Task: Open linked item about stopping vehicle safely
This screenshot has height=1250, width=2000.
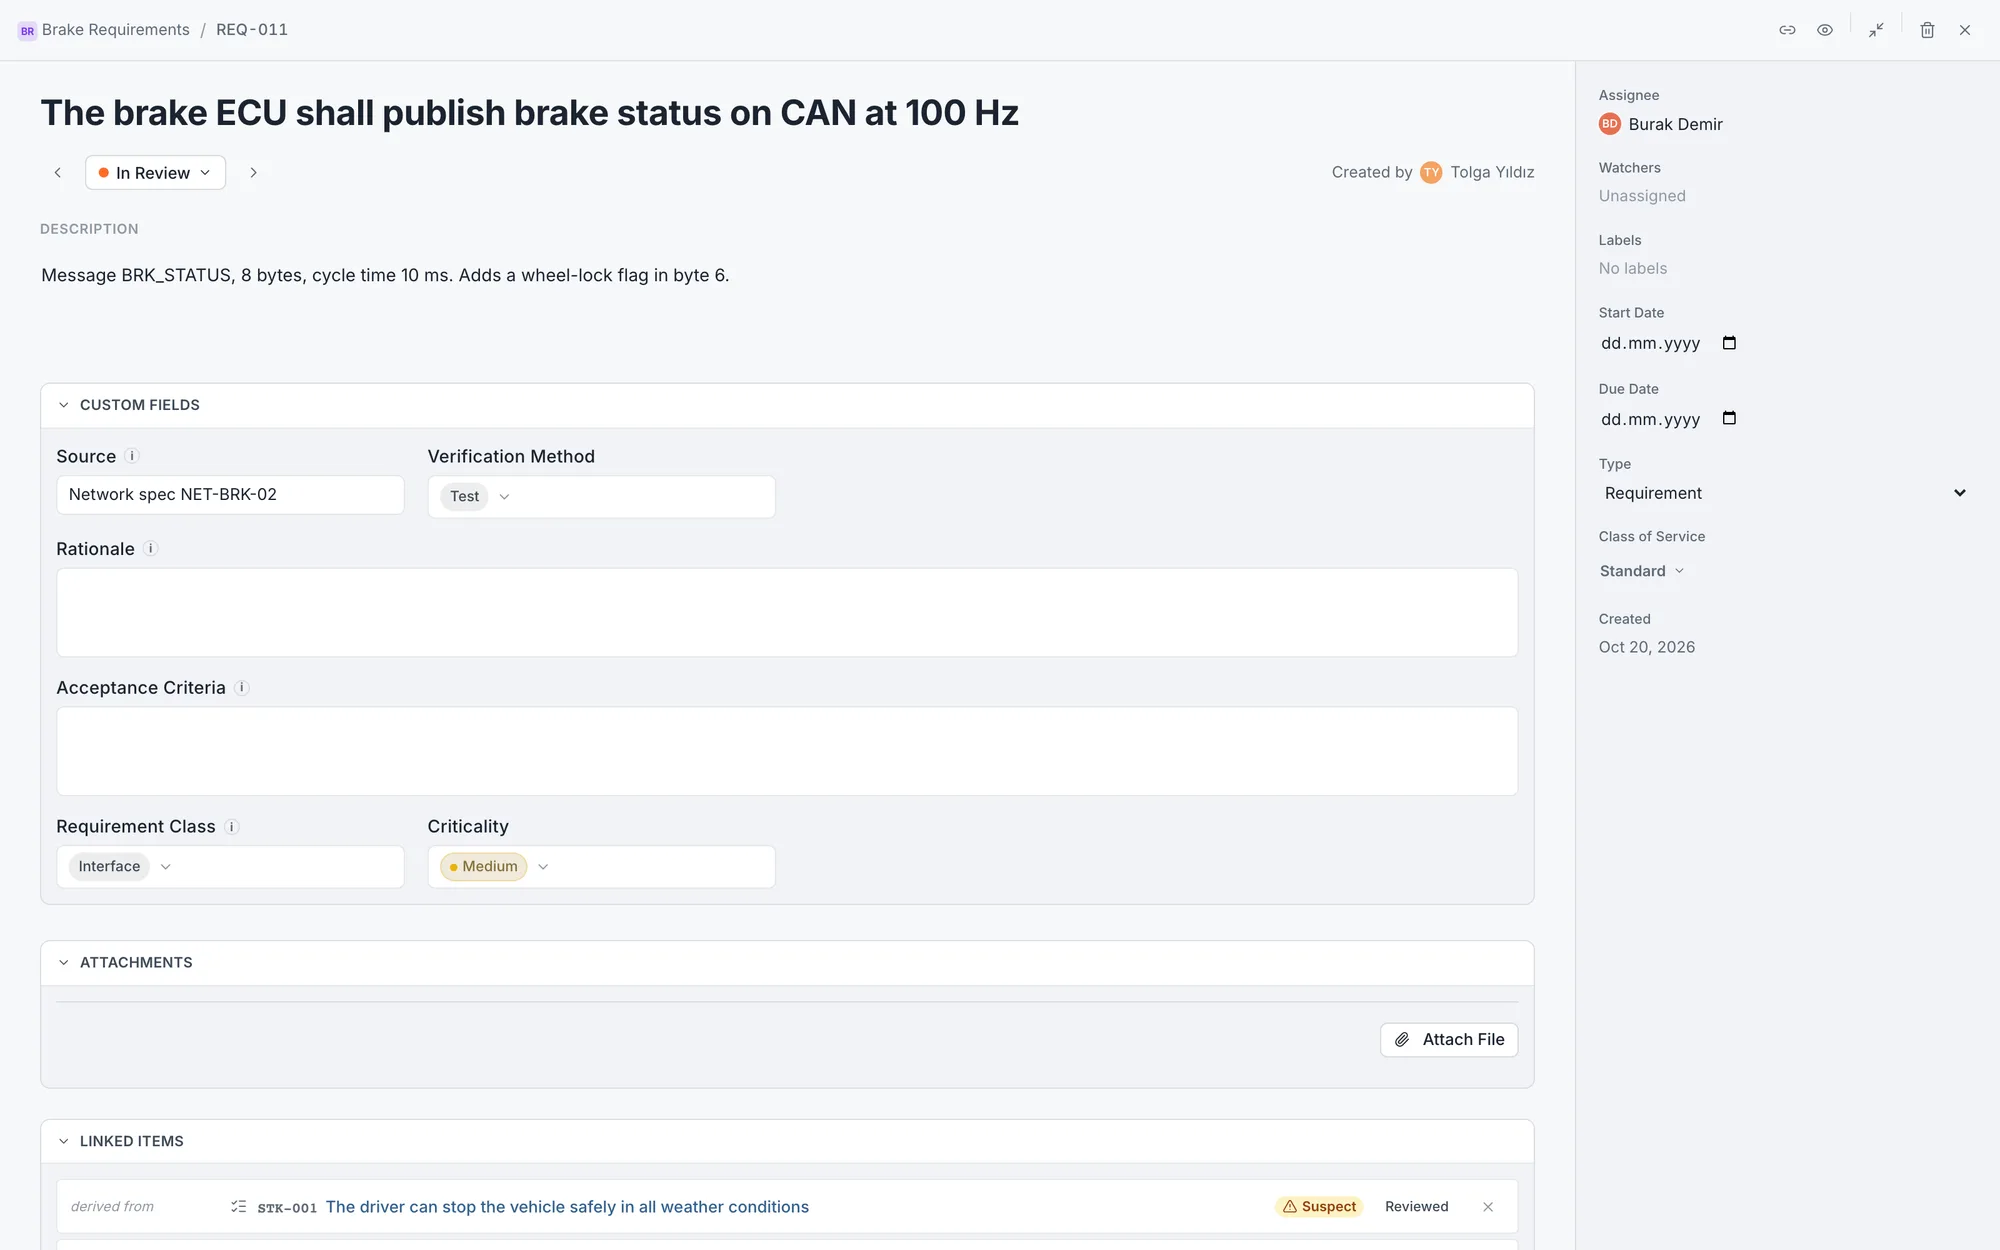Action: click(x=567, y=1207)
